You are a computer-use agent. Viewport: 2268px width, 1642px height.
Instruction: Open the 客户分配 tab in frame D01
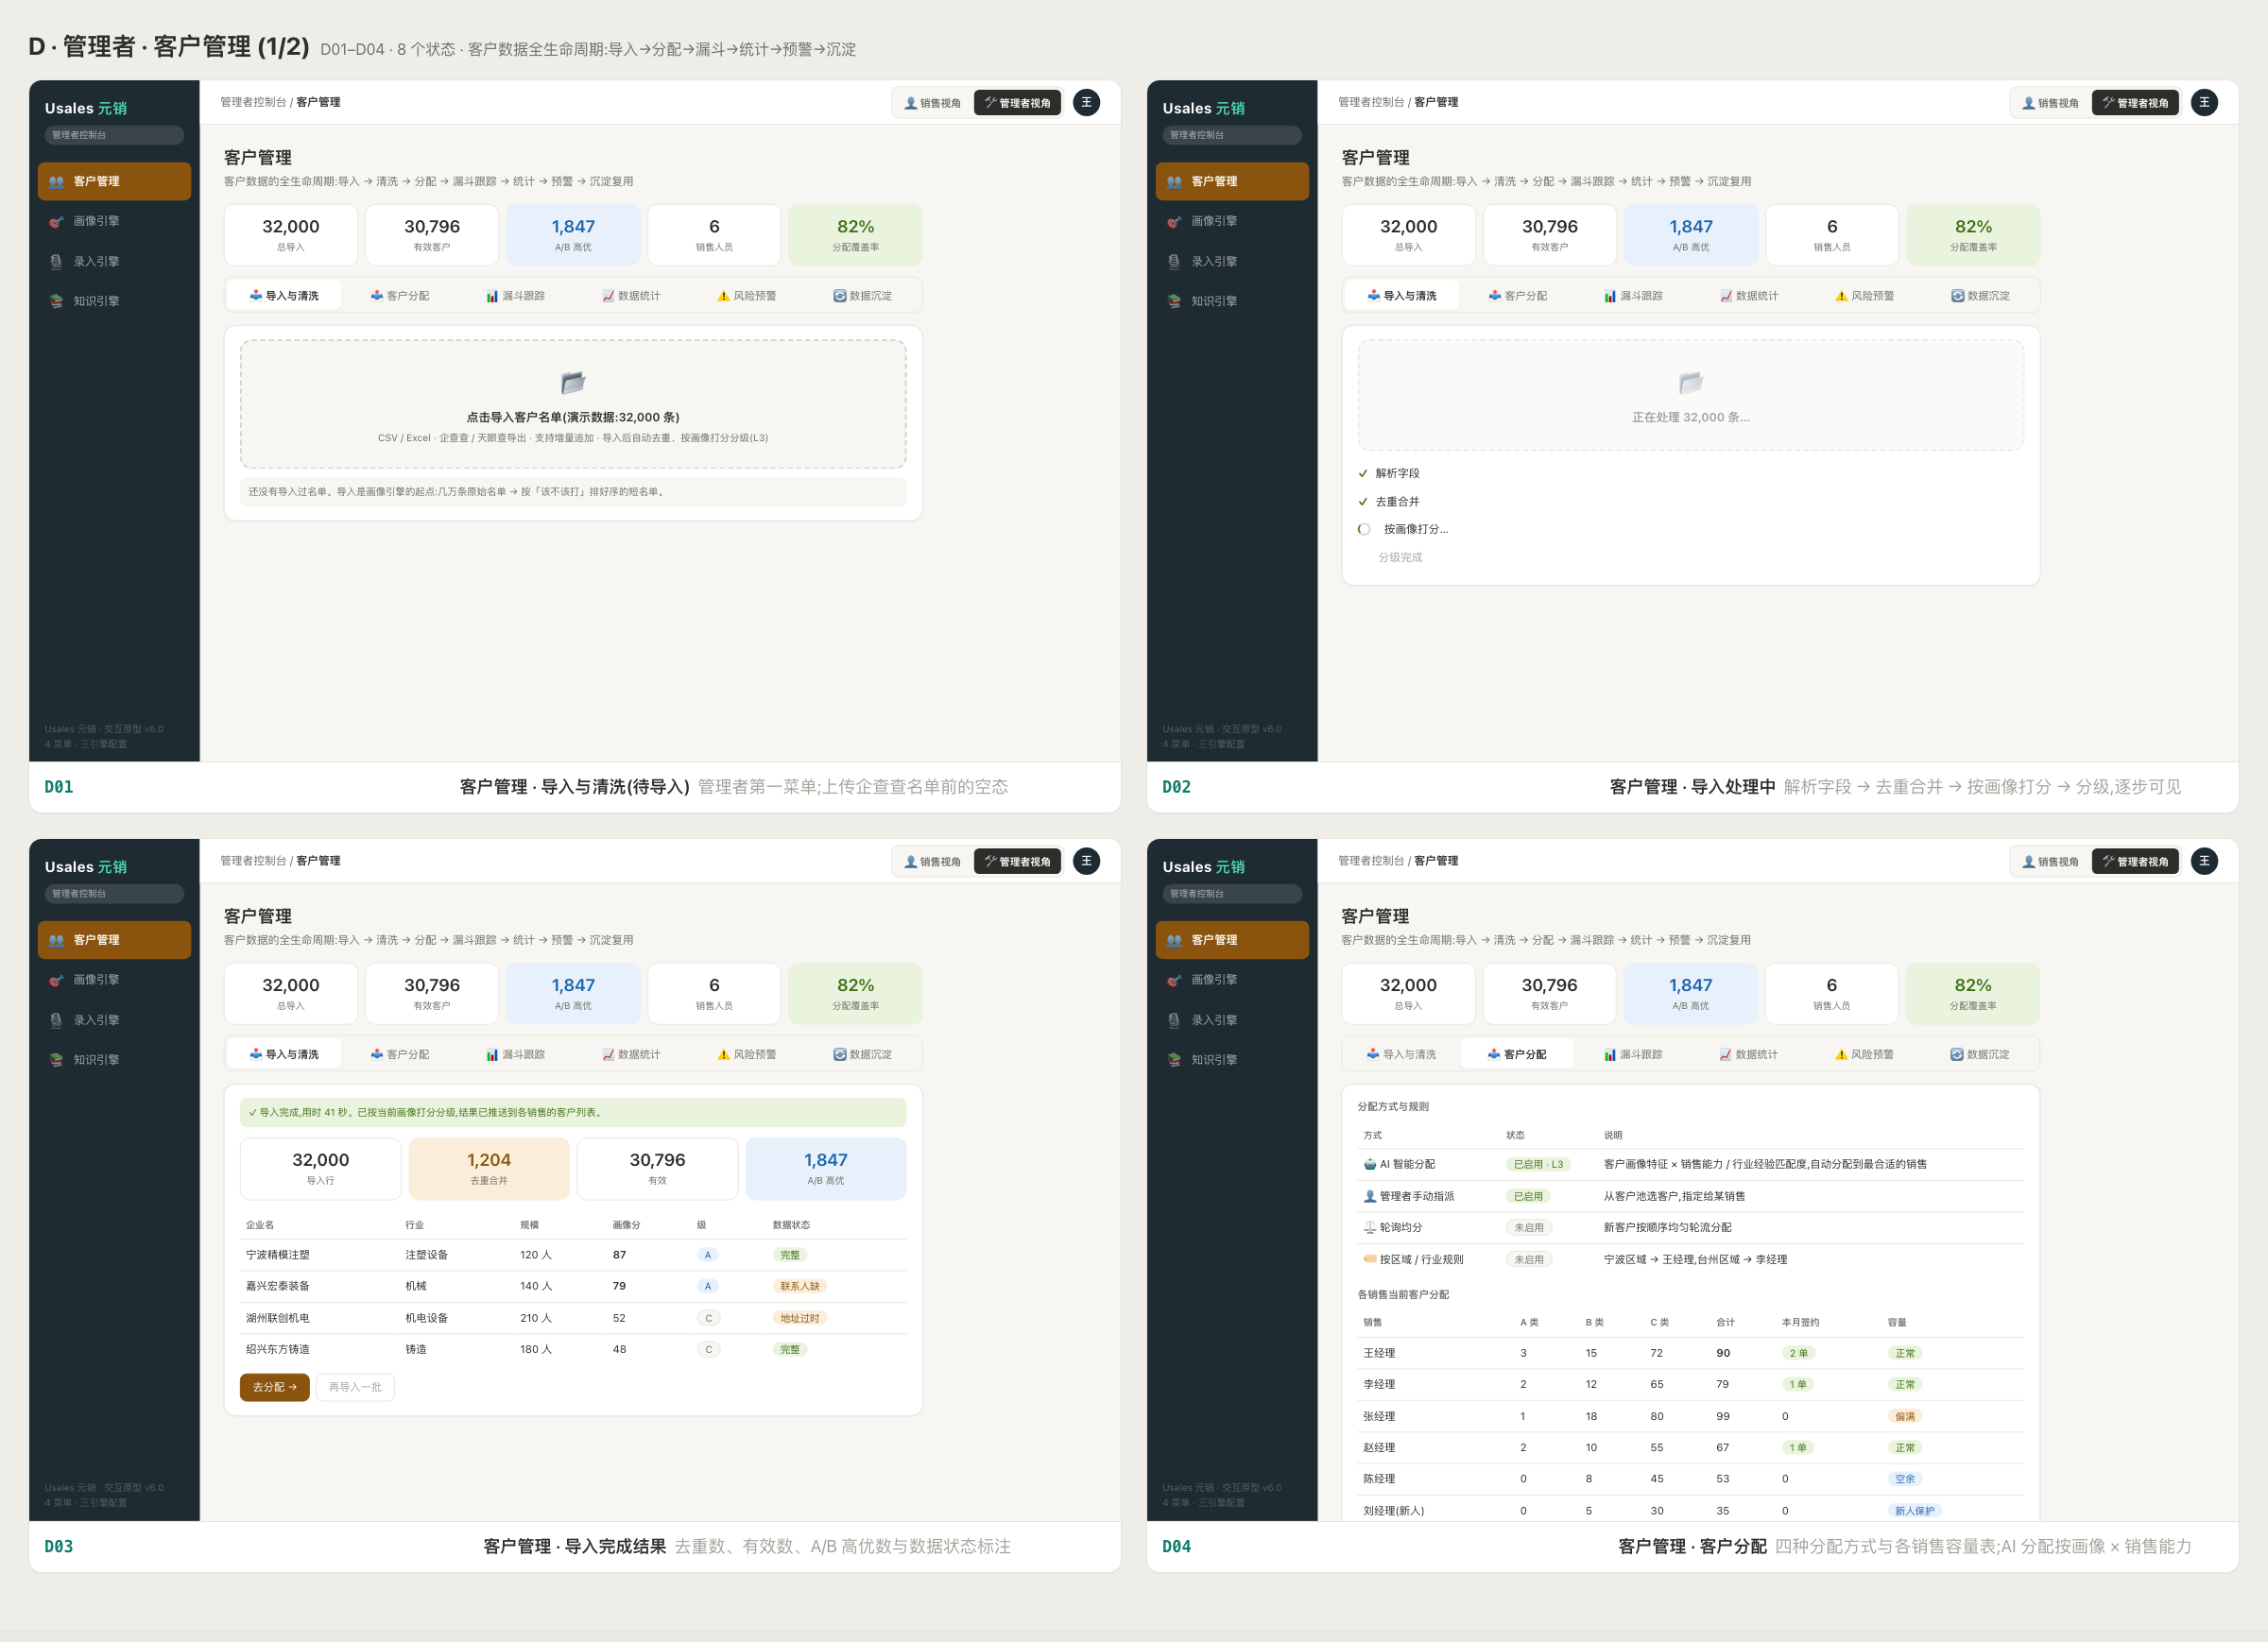coord(400,296)
